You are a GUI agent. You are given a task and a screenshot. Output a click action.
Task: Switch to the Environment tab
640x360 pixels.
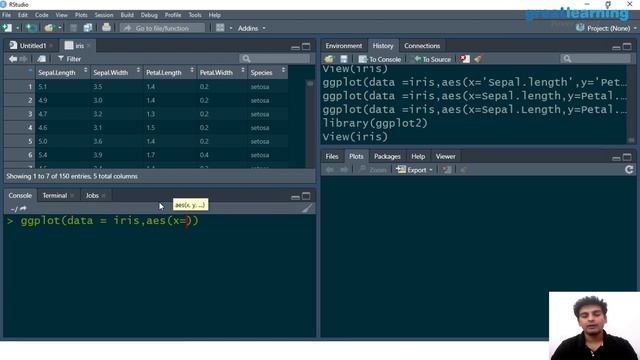click(x=344, y=46)
